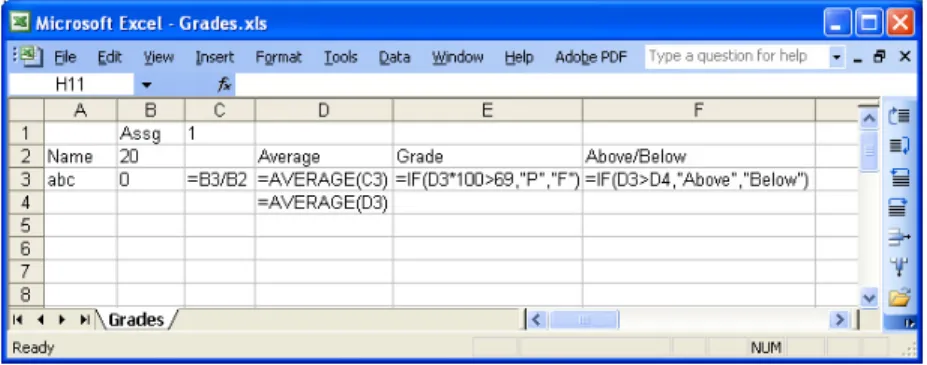
Task: Open the Format menu
Action: tap(278, 57)
